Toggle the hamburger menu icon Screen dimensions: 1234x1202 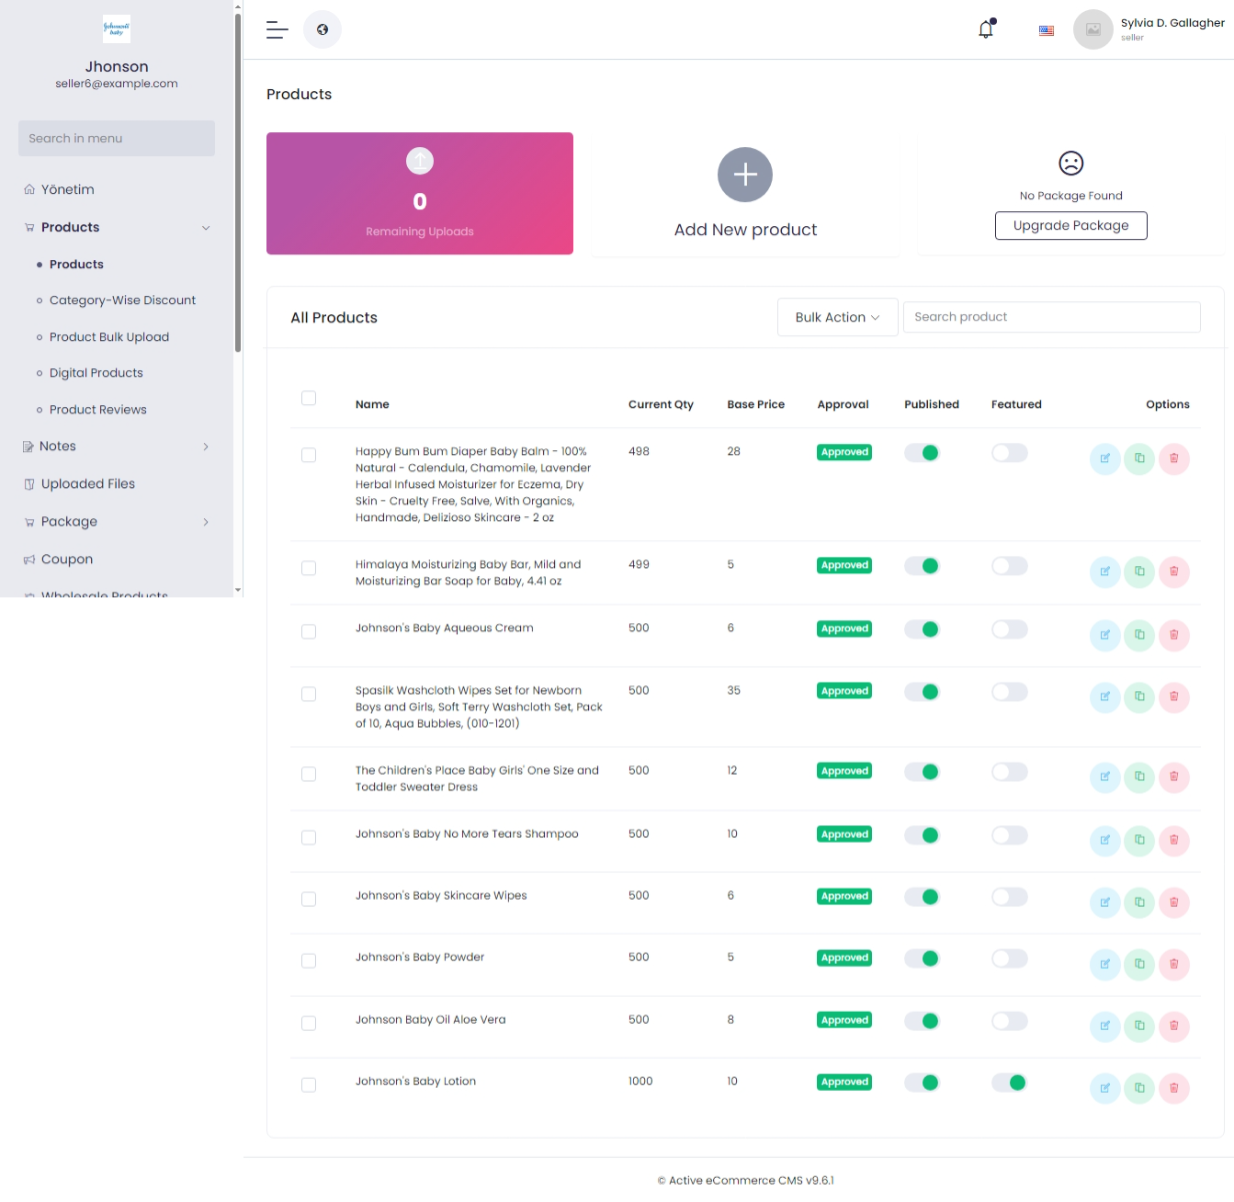(x=277, y=30)
